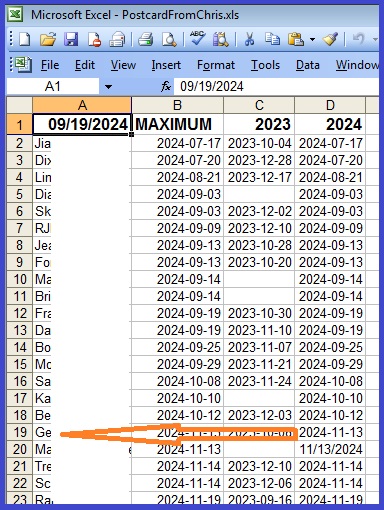Click the Print icon in the toolbar

pyautogui.click(x=146, y=40)
